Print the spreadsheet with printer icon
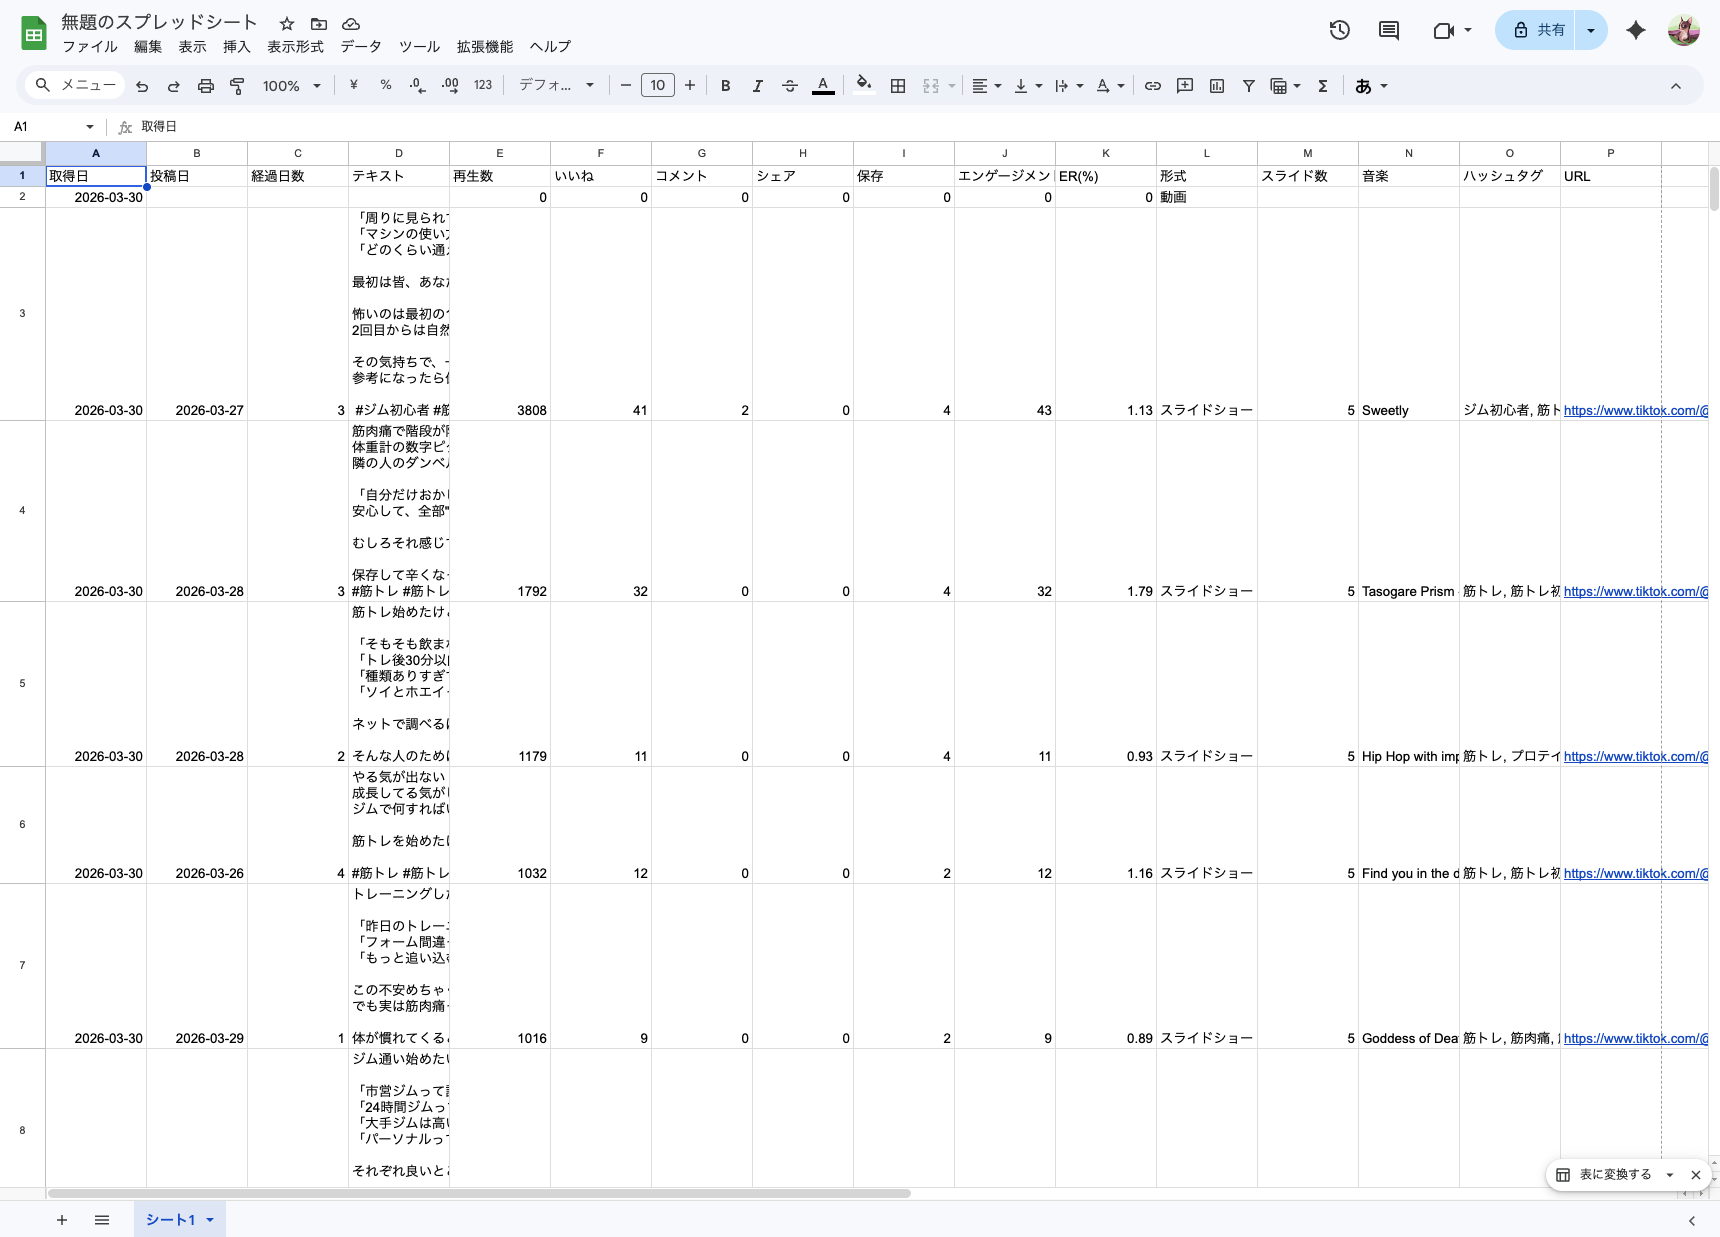This screenshot has height=1237, width=1720. (206, 86)
